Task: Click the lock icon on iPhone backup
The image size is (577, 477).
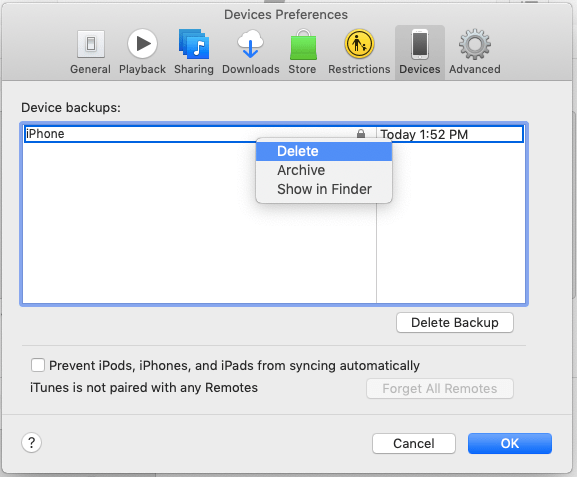Action: tap(361, 134)
